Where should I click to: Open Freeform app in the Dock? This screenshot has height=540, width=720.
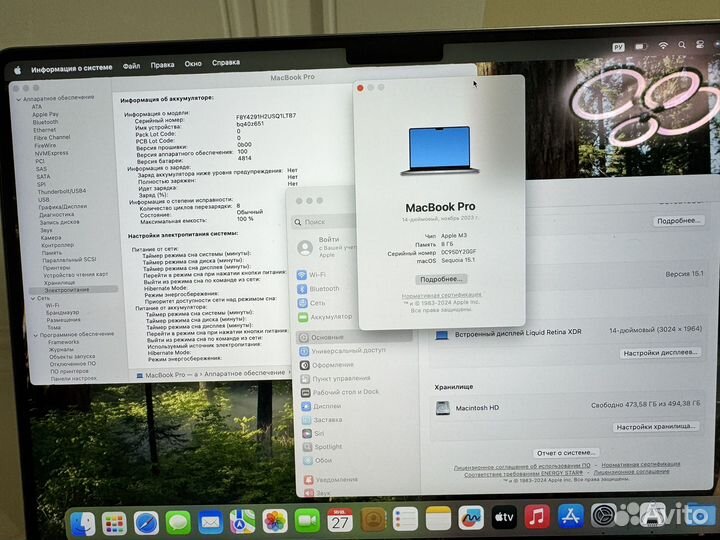click(471, 518)
